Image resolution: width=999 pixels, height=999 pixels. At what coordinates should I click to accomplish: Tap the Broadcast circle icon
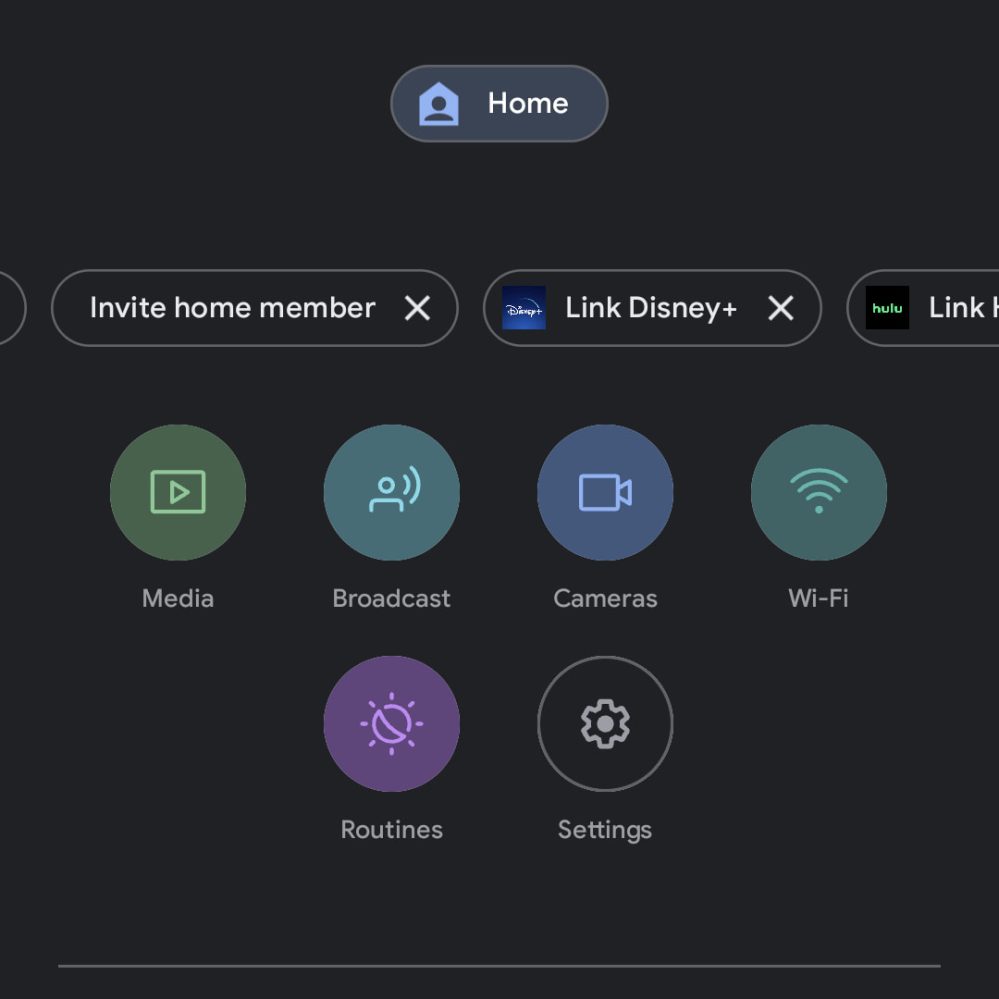coord(391,492)
